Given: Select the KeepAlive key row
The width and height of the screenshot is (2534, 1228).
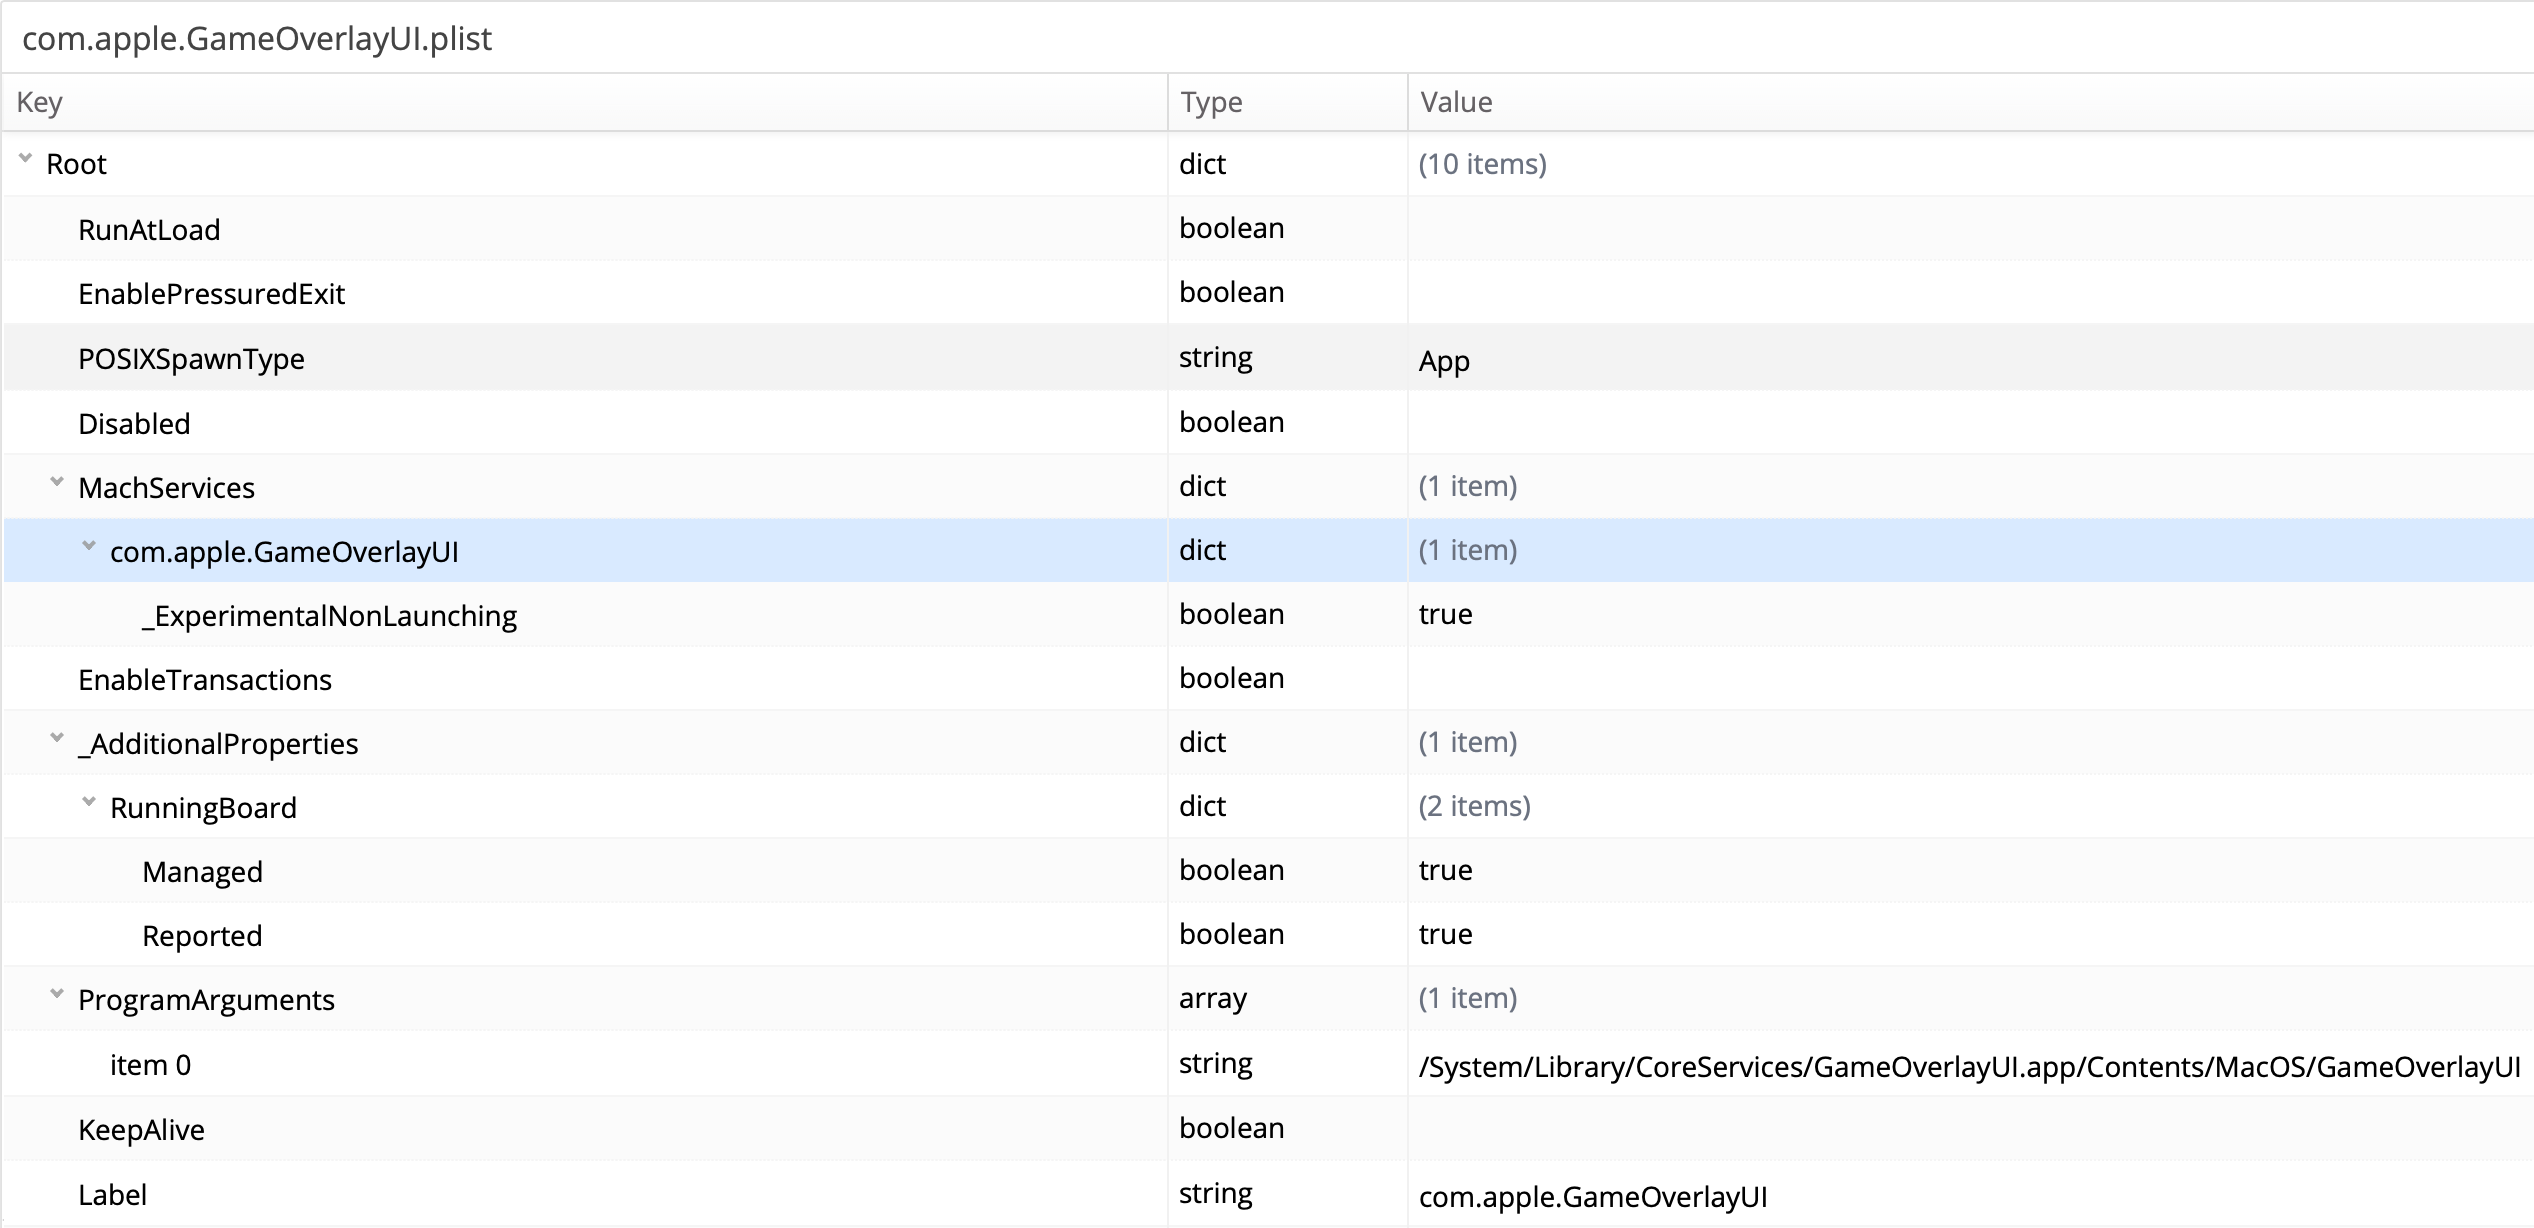Looking at the screenshot, I should coord(141,1130).
